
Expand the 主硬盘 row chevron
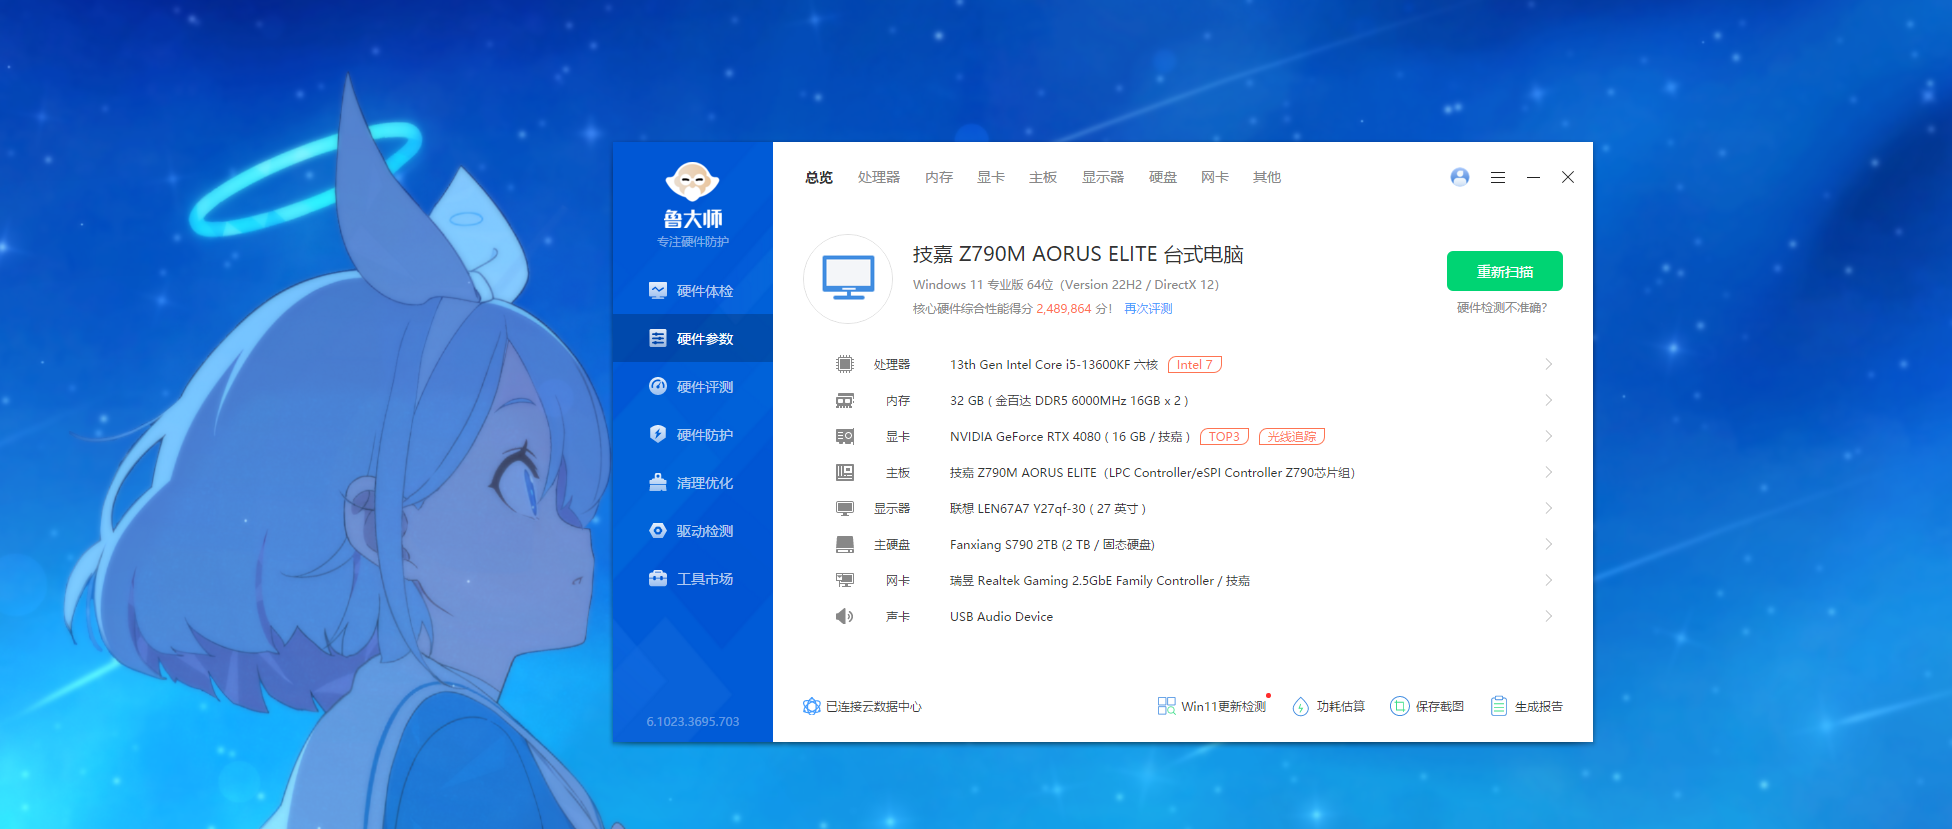click(1548, 544)
